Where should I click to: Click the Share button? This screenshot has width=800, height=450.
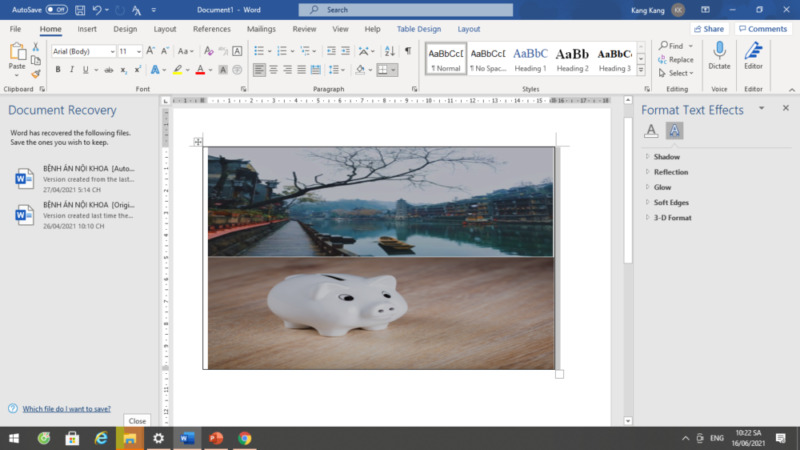709,29
